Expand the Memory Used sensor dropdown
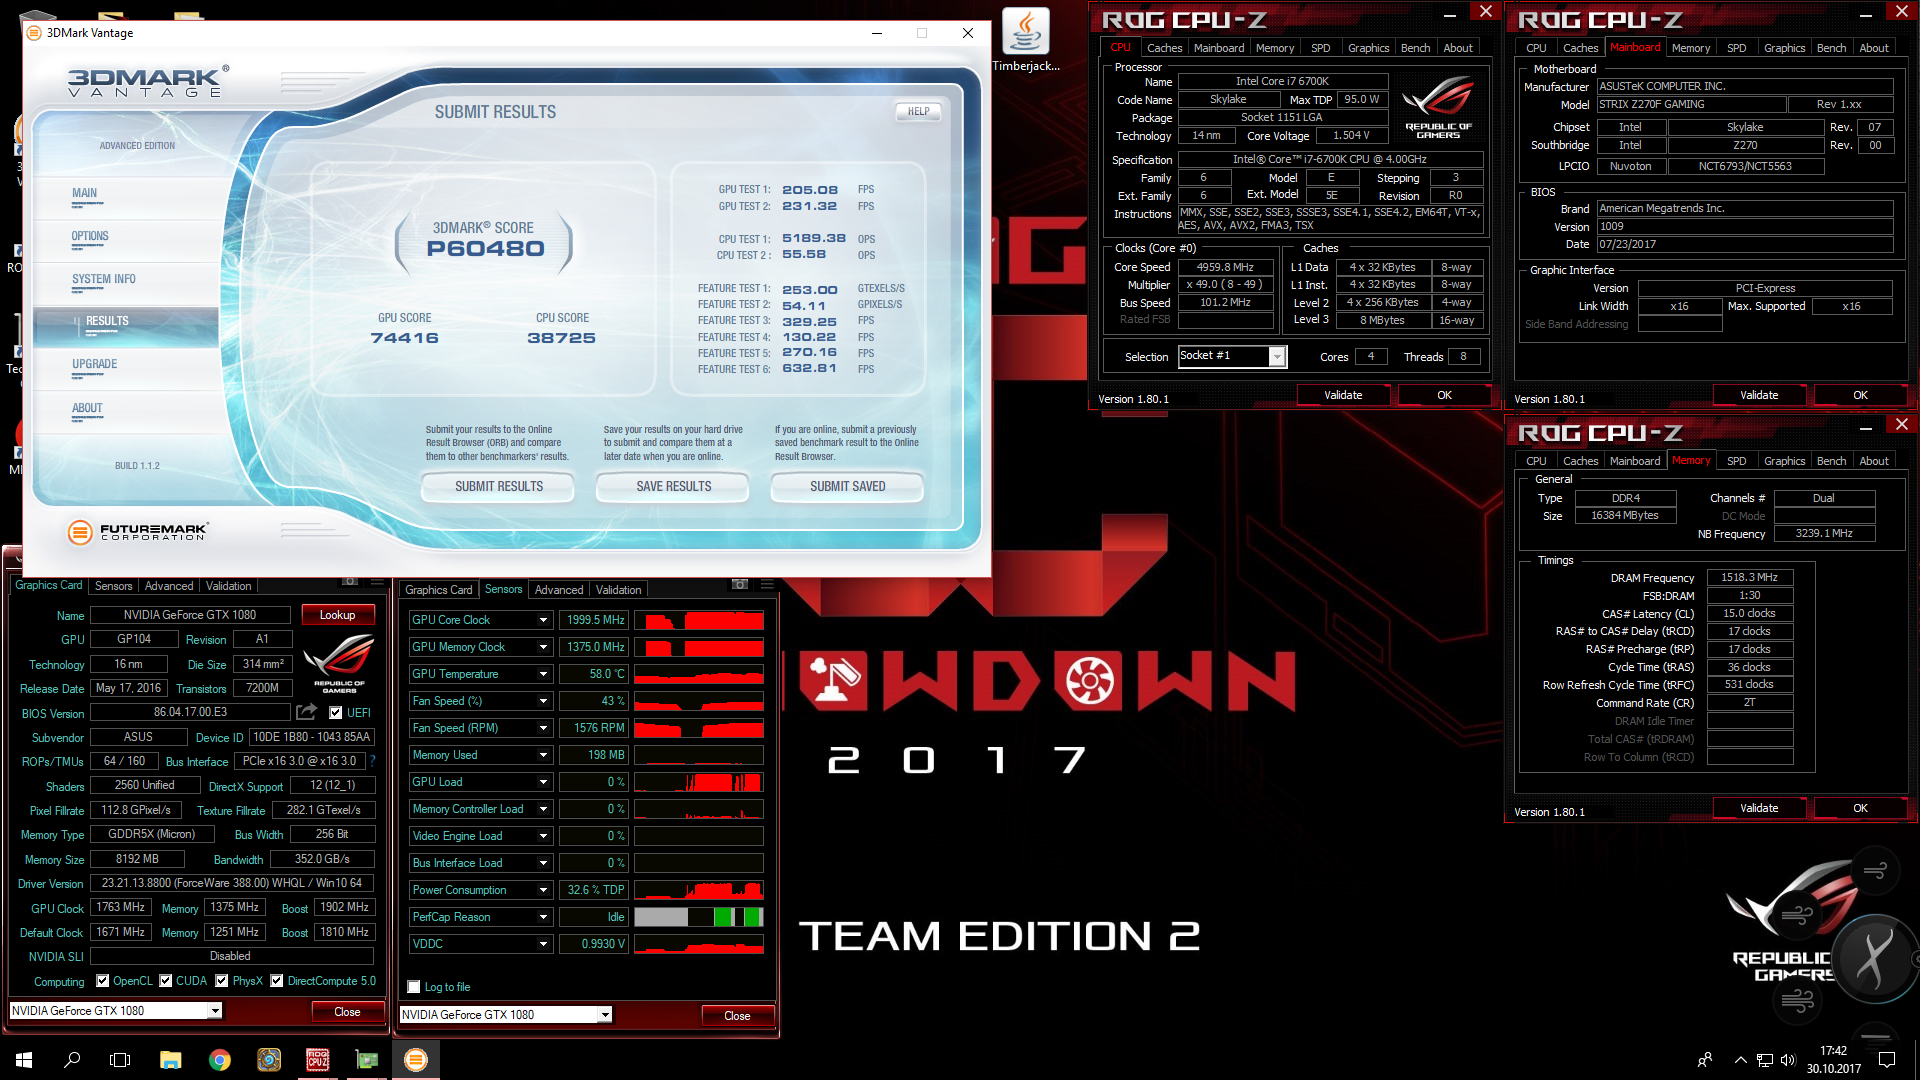This screenshot has height=1080, width=1920. [x=544, y=755]
